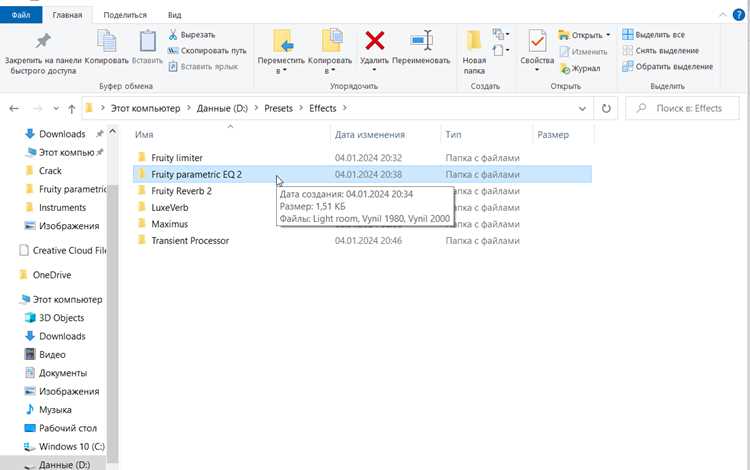Pin folder to Quick access panel

(x=43, y=53)
